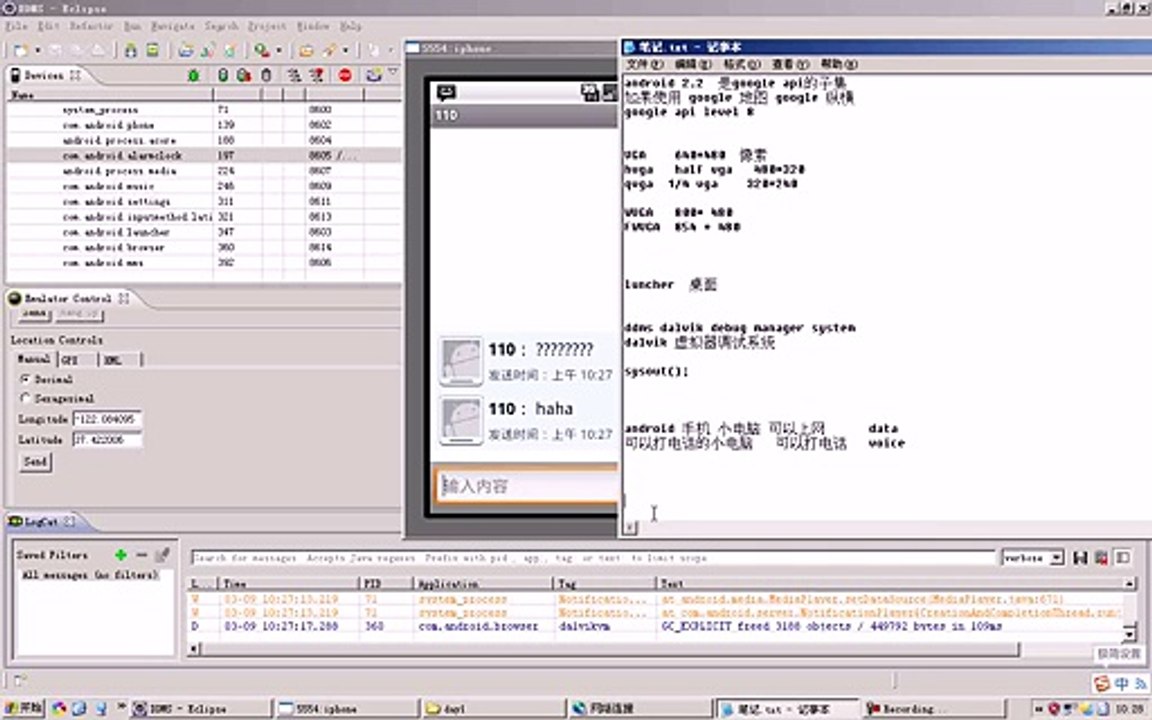Open the Notepad 帮助 menu
Screen dimensions: 1152x720
(x=838, y=64)
